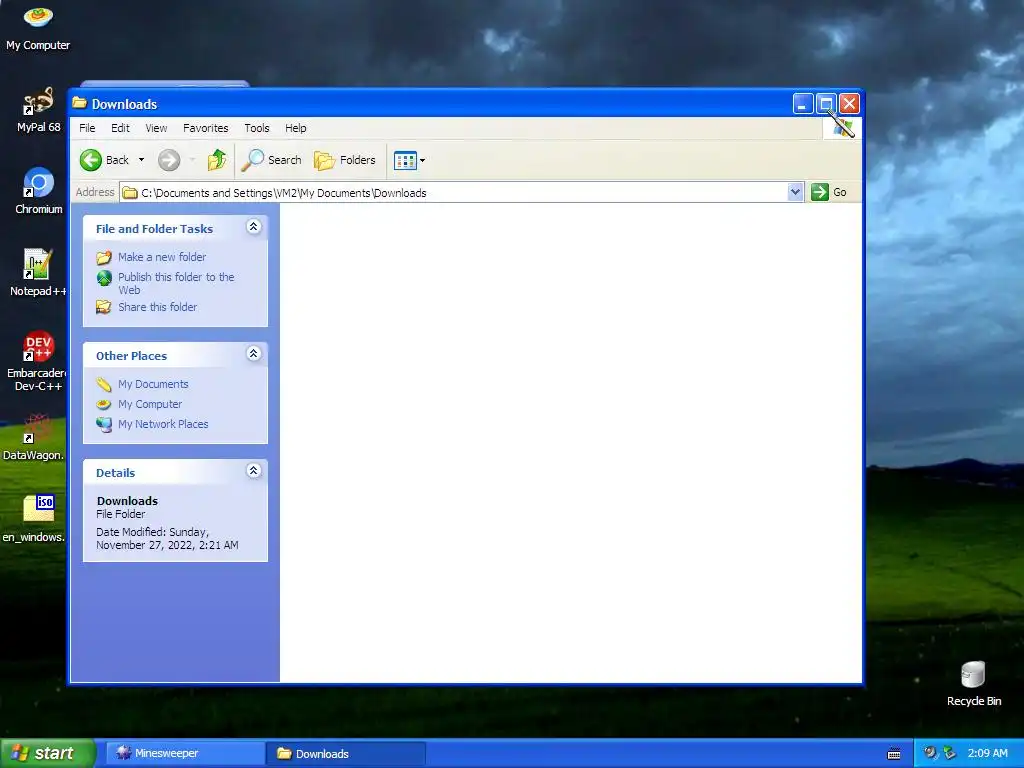Open the Search pane
Image resolution: width=1024 pixels, height=768 pixels.
[x=272, y=160]
